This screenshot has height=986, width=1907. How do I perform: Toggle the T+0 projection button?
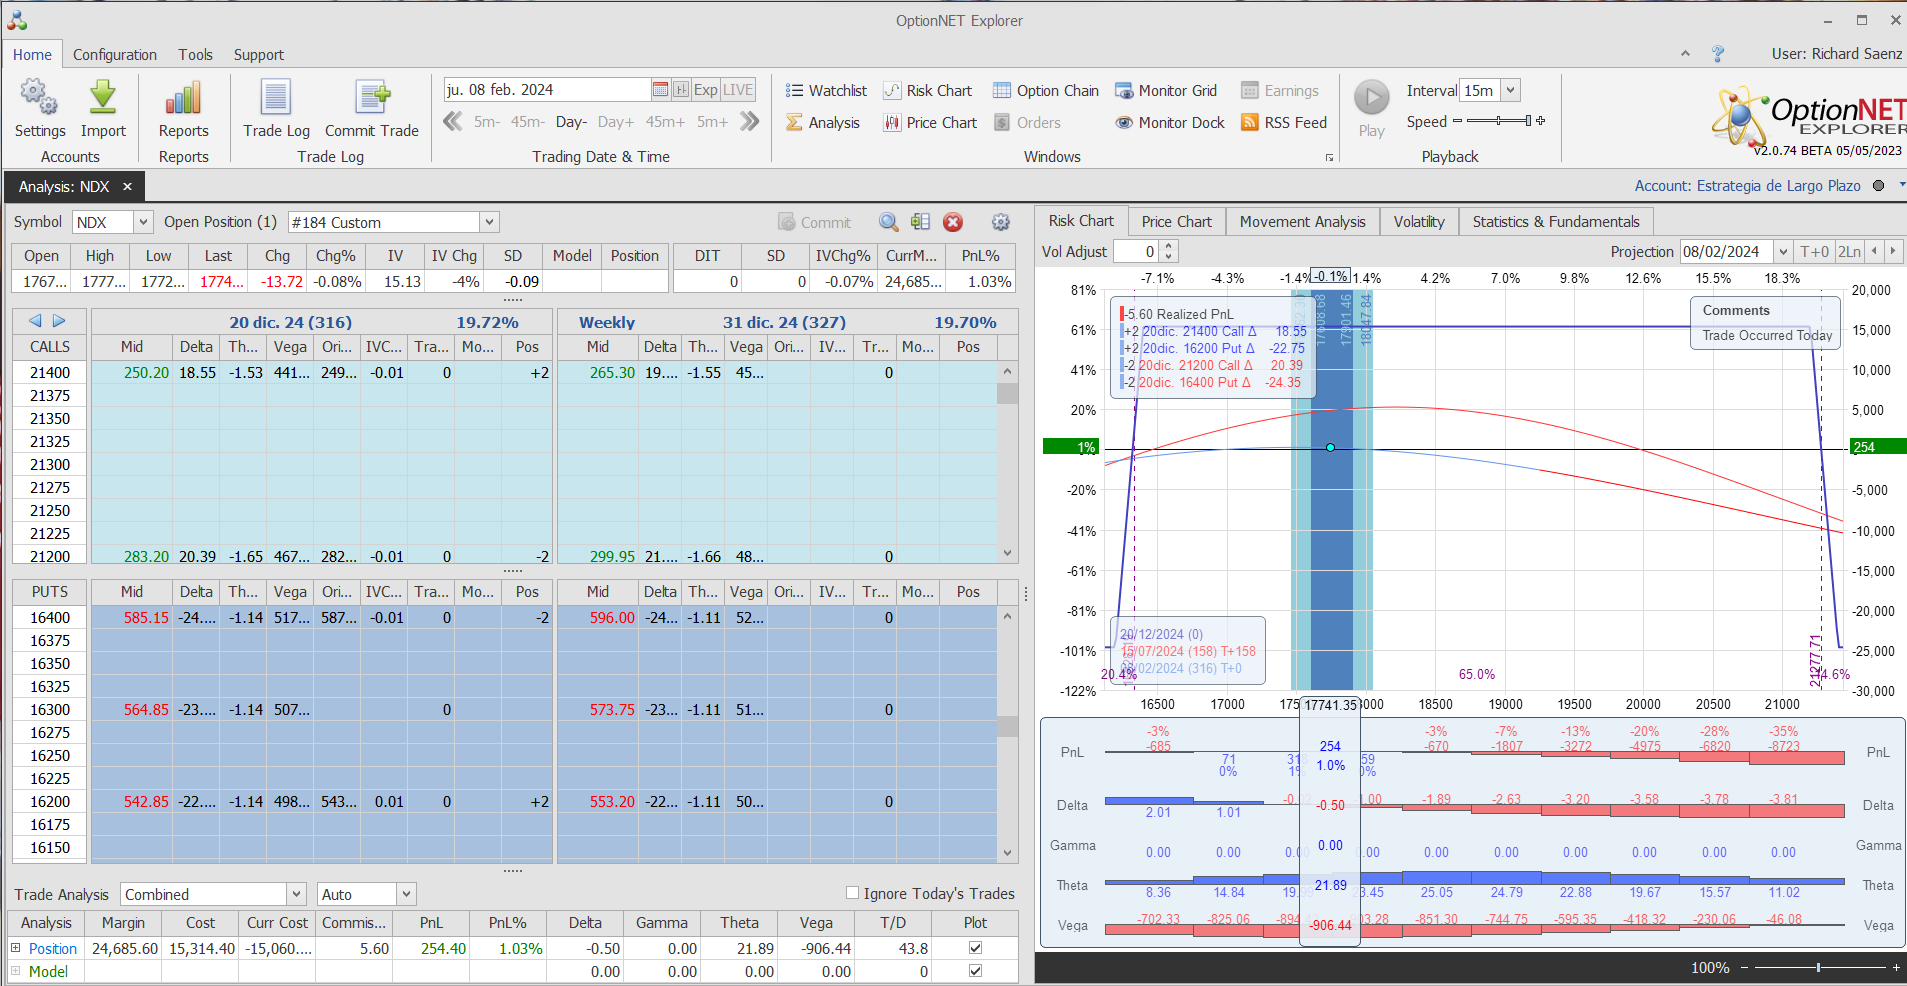click(x=1814, y=252)
